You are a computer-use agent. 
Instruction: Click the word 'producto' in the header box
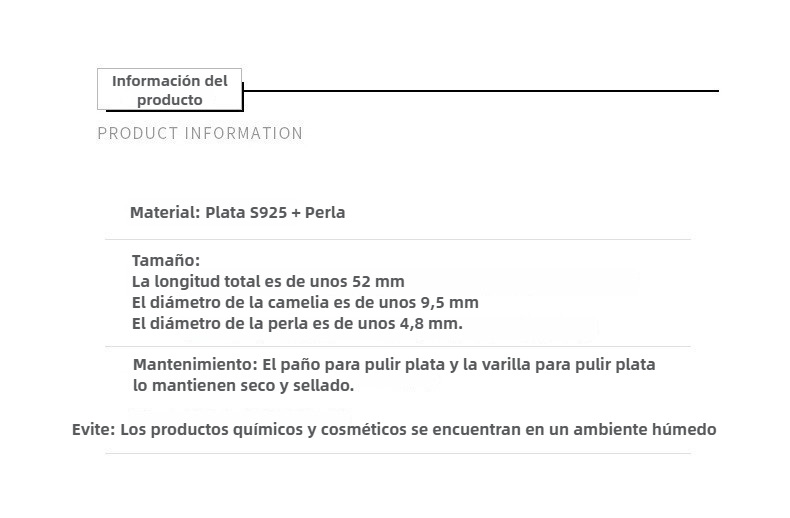click(x=170, y=100)
